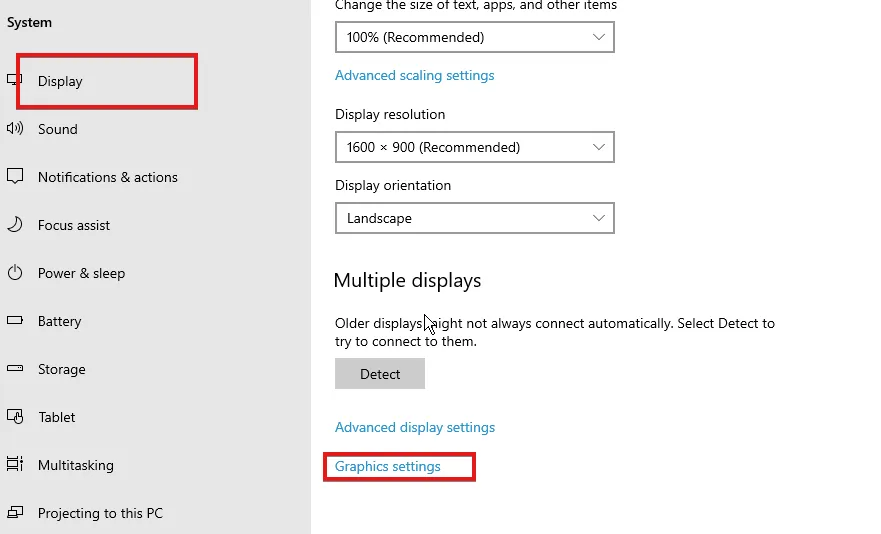Click the Storage drive icon
Screen dimensions: 881x534
coord(15,369)
